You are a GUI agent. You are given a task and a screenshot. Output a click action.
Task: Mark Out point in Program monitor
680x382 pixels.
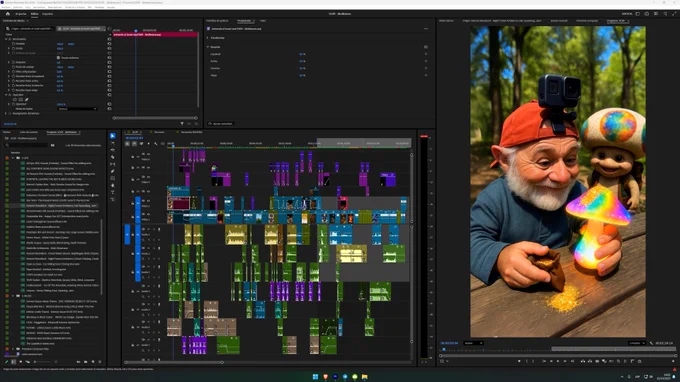tap(533, 361)
